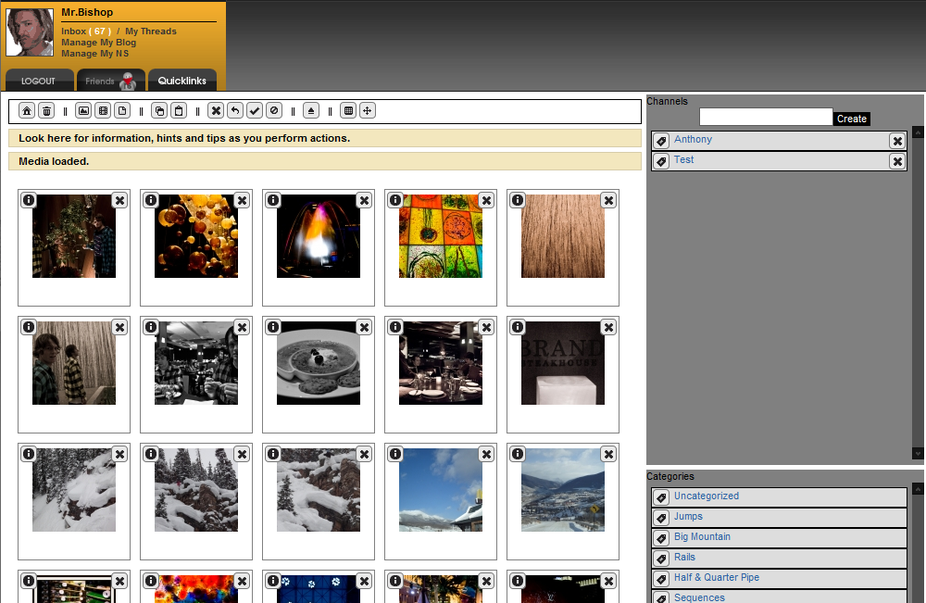Show info for the dessert plate photo
Viewport: 926px width, 603px height.
tap(273, 327)
